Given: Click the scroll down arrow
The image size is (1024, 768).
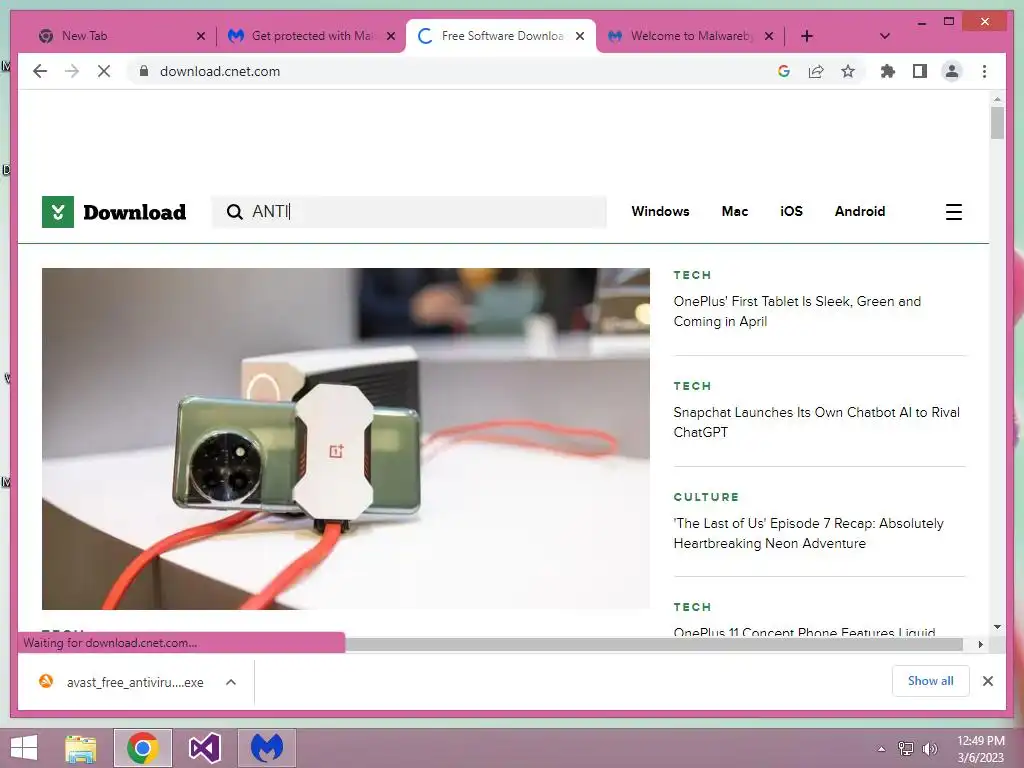Looking at the screenshot, I should click(997, 627).
